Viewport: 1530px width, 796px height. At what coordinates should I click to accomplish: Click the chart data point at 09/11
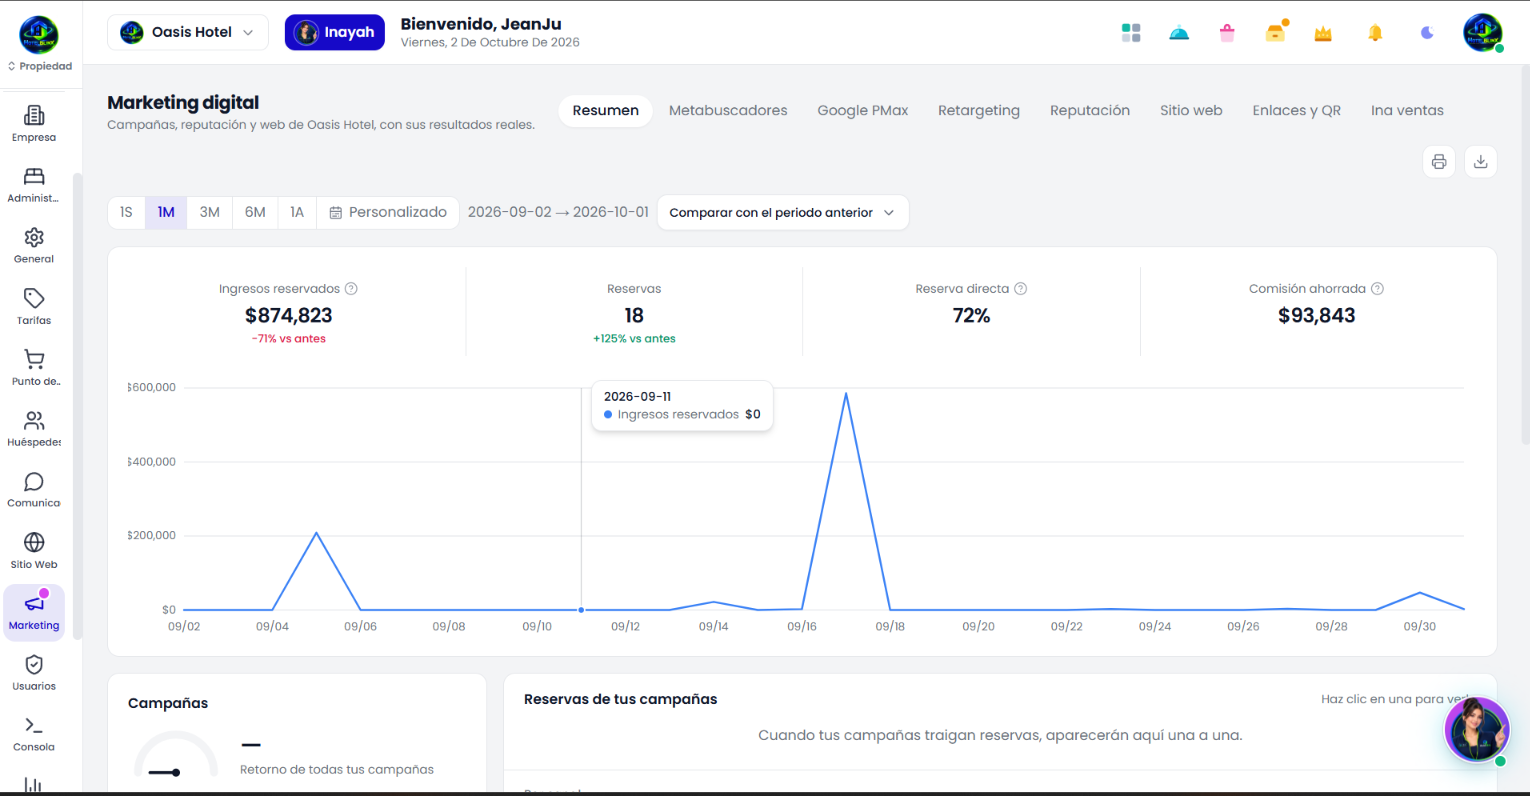tap(581, 610)
